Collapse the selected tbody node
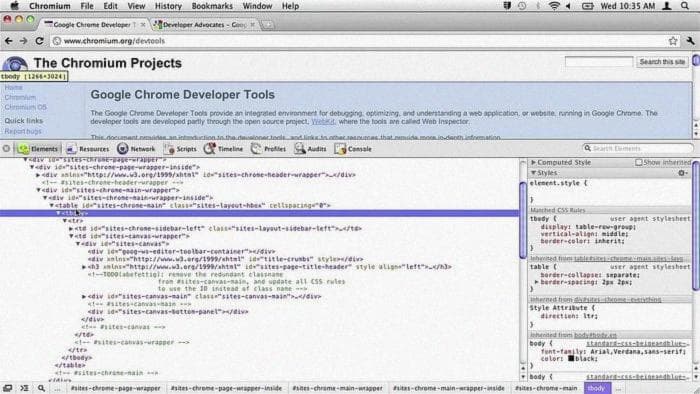The height and width of the screenshot is (394, 700). (58, 213)
